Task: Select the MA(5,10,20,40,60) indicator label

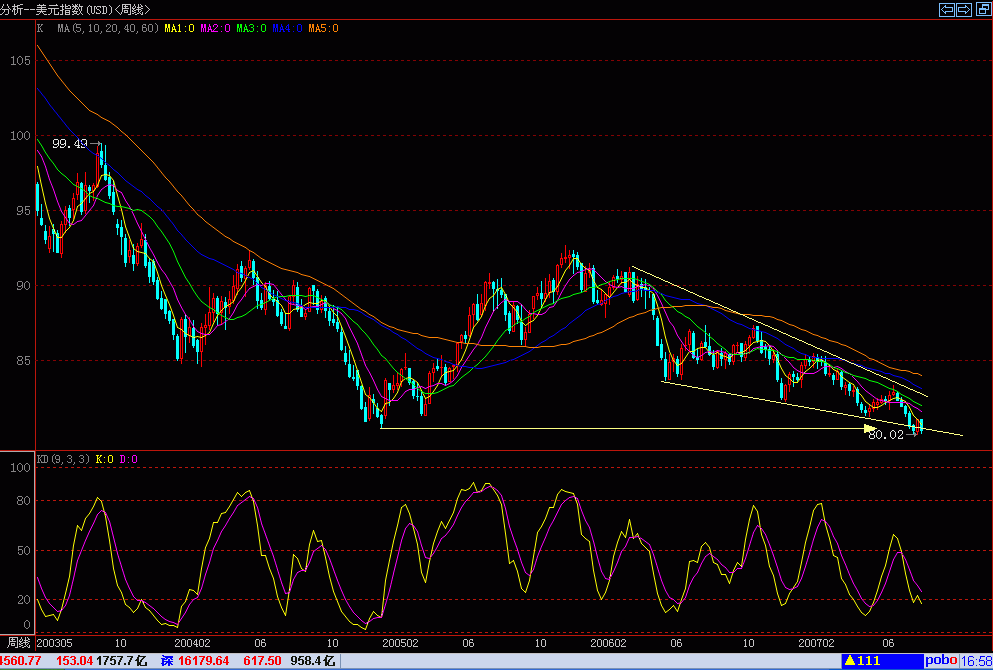Action: click(x=104, y=29)
